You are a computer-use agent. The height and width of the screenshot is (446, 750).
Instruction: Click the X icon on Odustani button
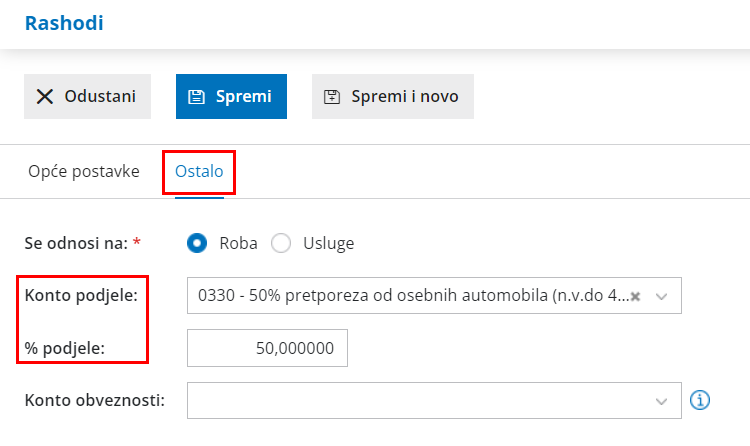(45, 97)
